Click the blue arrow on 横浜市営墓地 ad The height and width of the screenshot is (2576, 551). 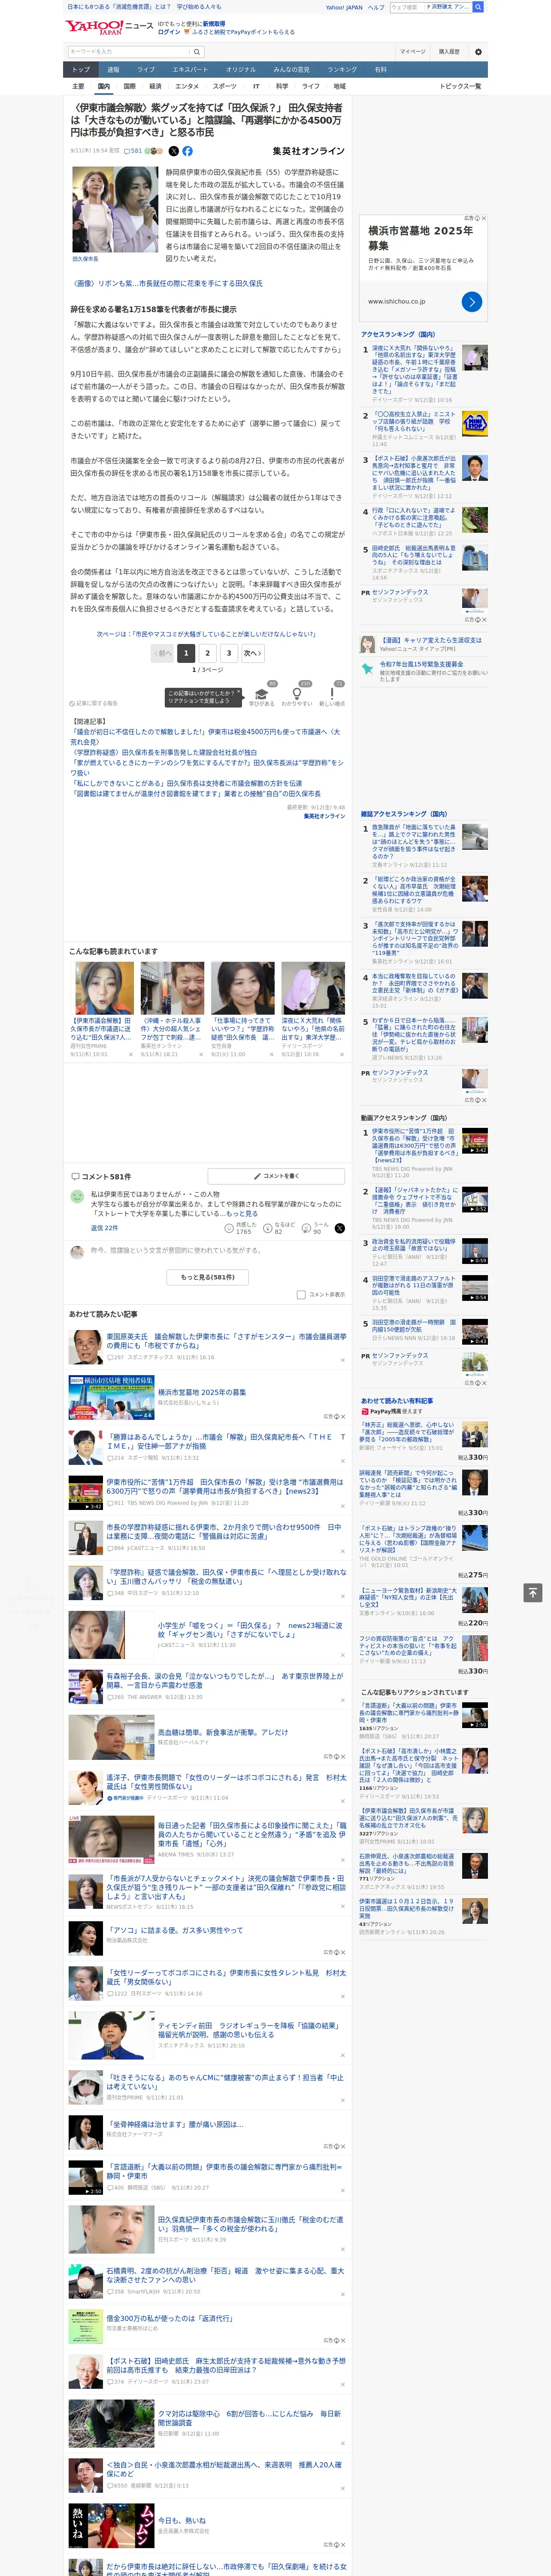[472, 301]
